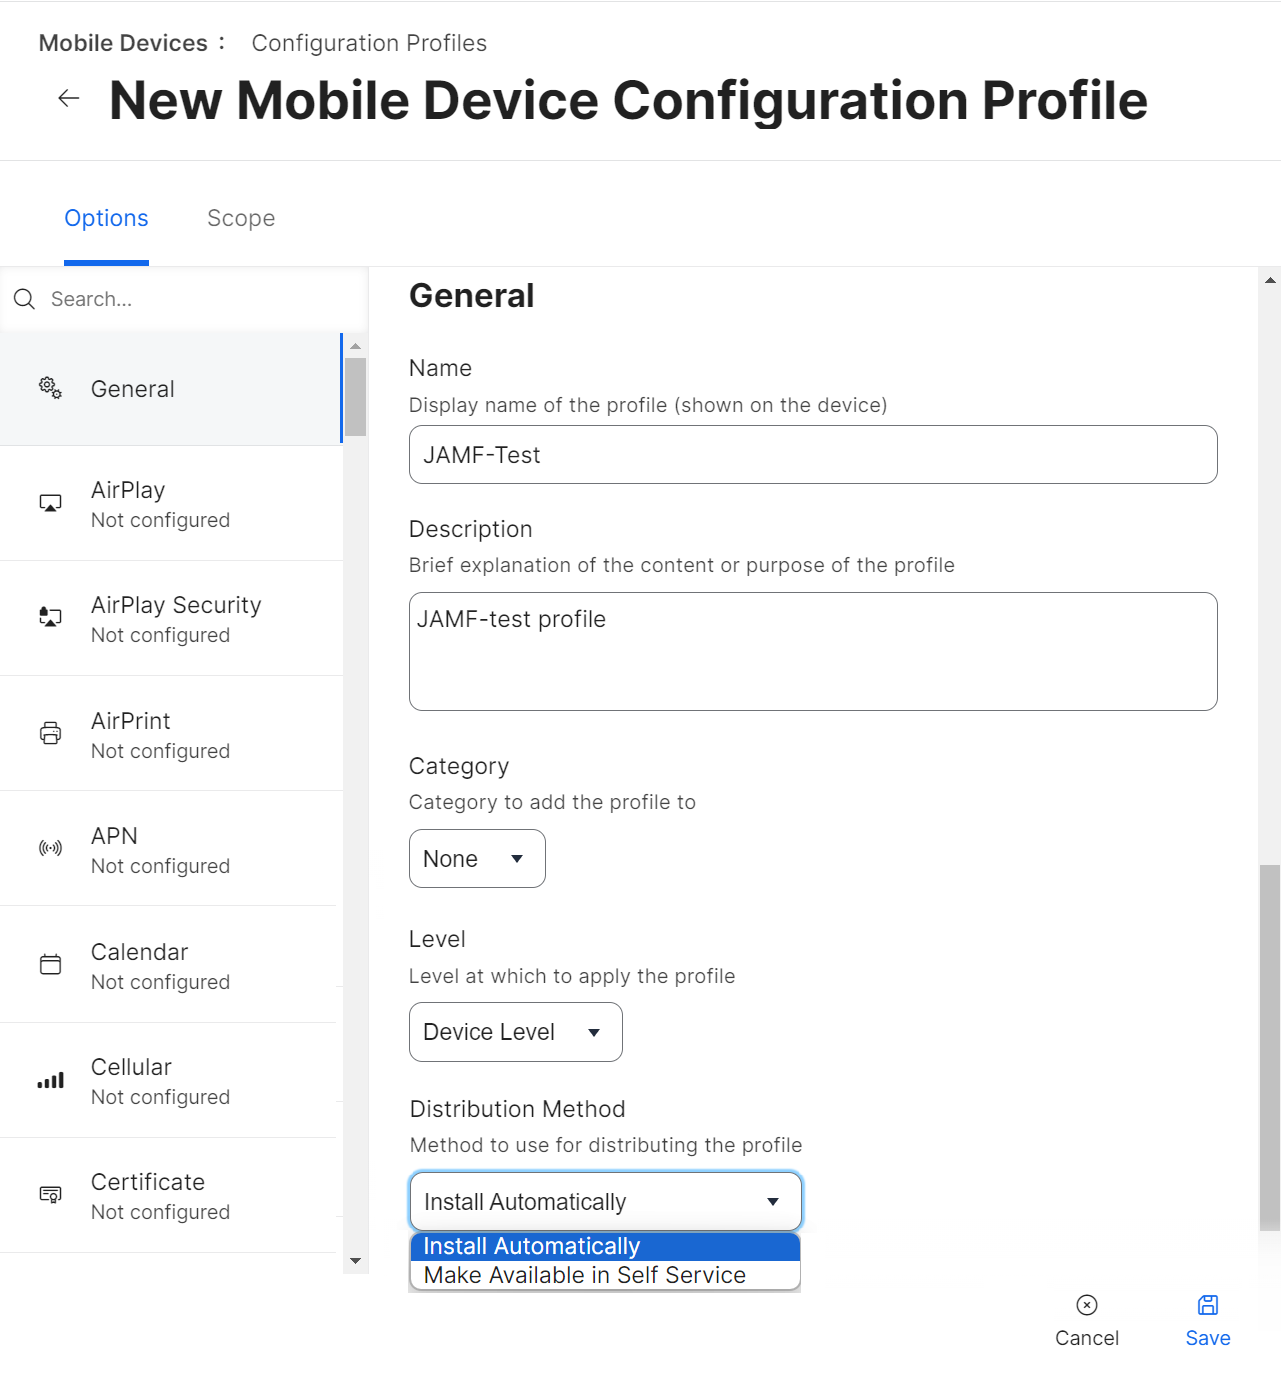Click the Certificate payload icon
This screenshot has width=1281, height=1385.
[50, 1194]
